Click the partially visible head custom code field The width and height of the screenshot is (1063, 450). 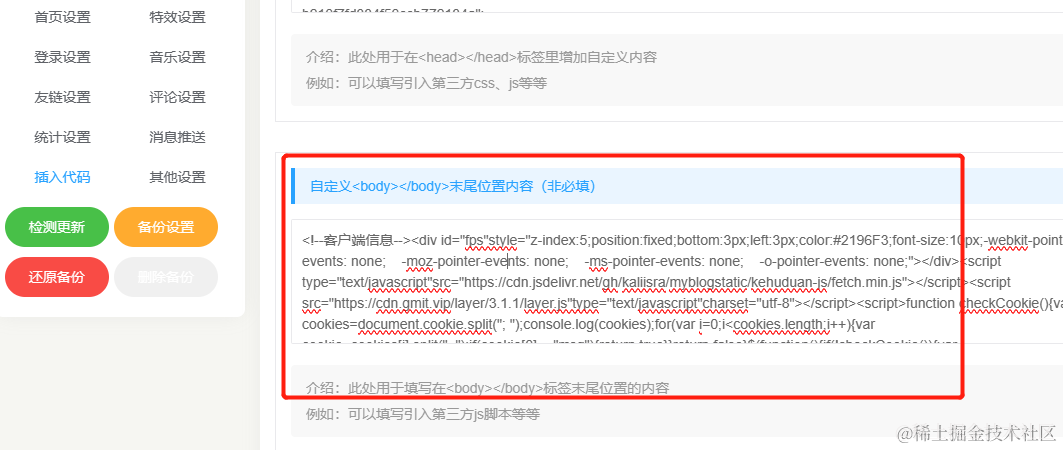677,6
